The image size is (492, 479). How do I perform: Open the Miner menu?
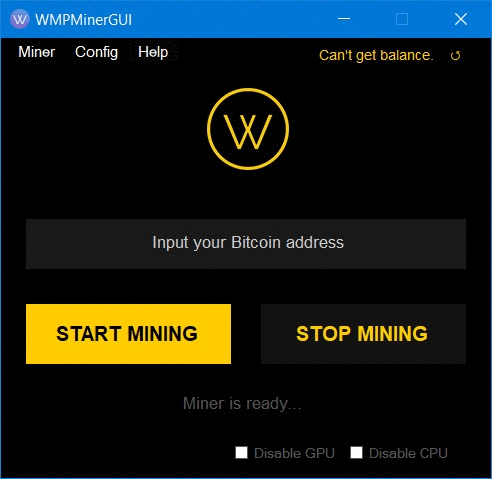click(x=37, y=52)
